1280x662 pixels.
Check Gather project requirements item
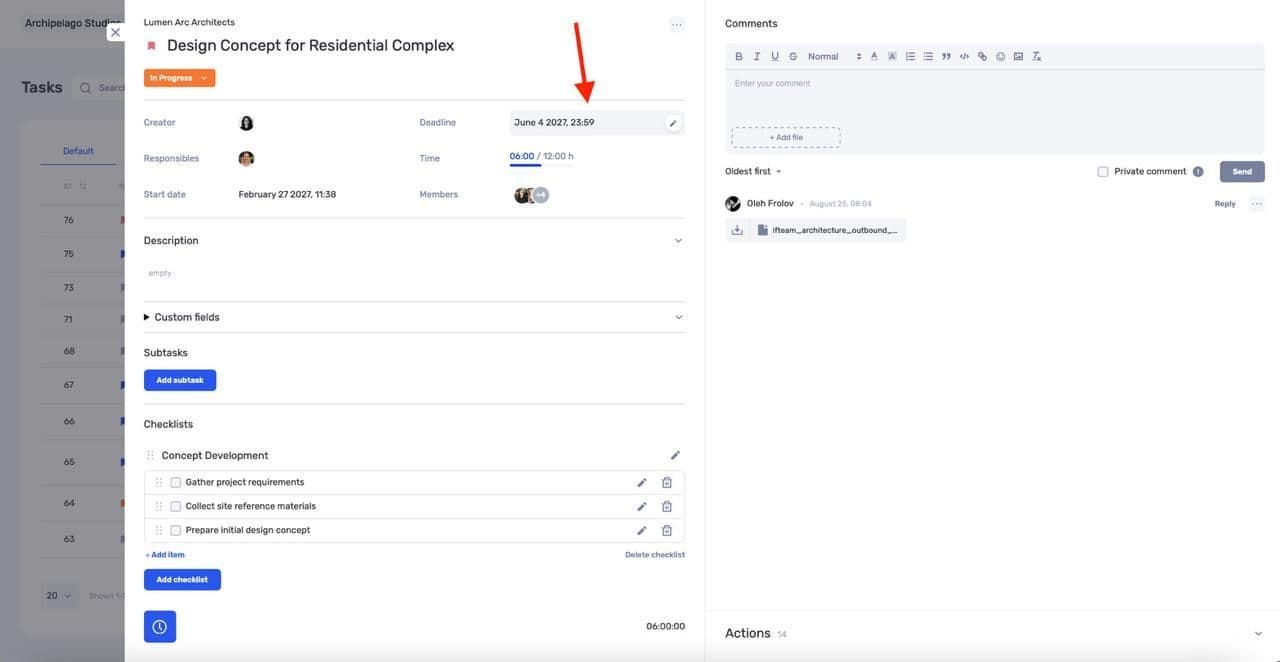[x=176, y=482]
